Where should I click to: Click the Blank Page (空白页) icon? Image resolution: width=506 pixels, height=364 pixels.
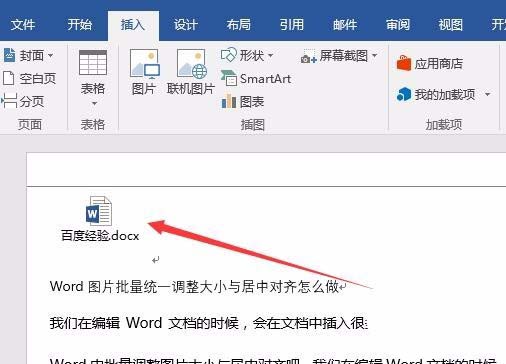[9, 78]
